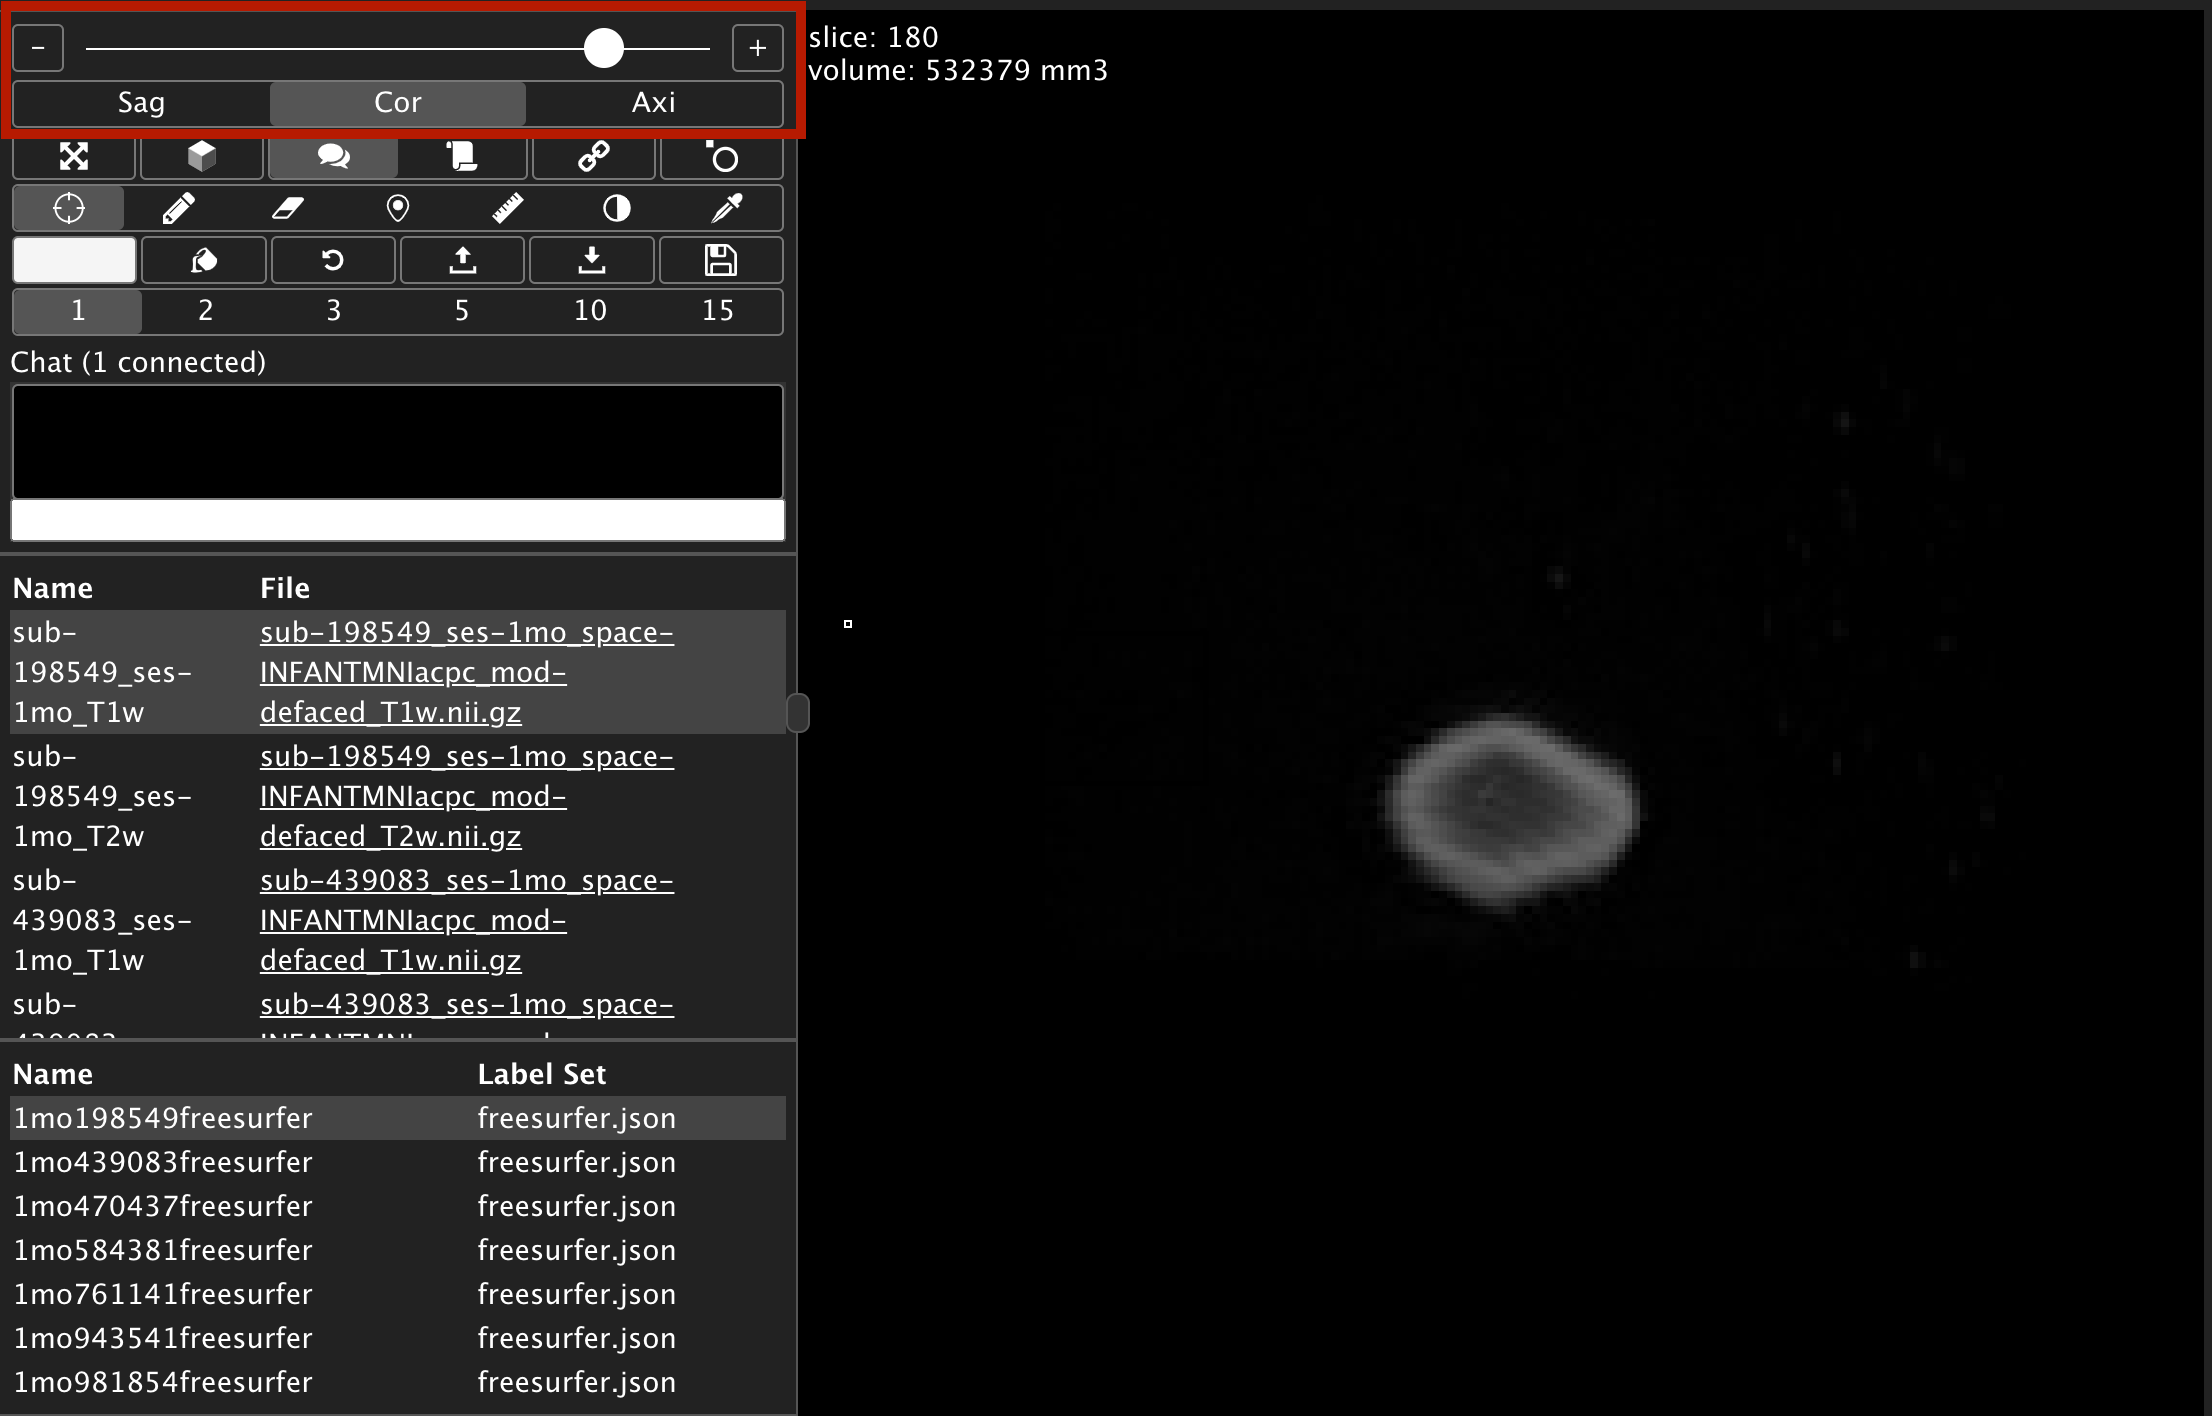The width and height of the screenshot is (2212, 1416).
Task: Select the crosshair show tool
Action: [69, 208]
